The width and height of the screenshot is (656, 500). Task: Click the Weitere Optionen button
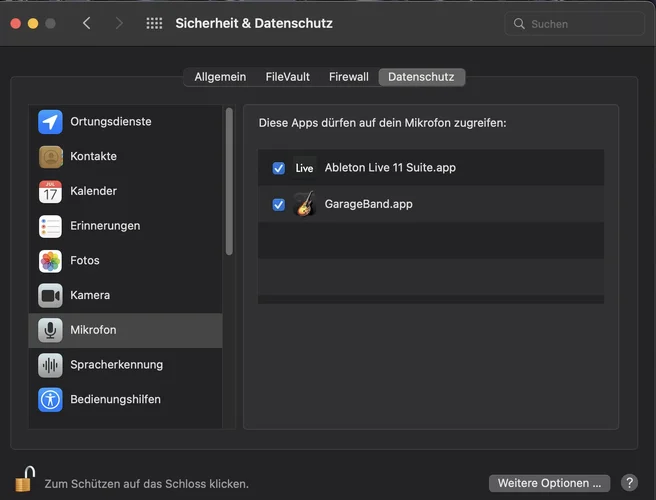tap(550, 483)
